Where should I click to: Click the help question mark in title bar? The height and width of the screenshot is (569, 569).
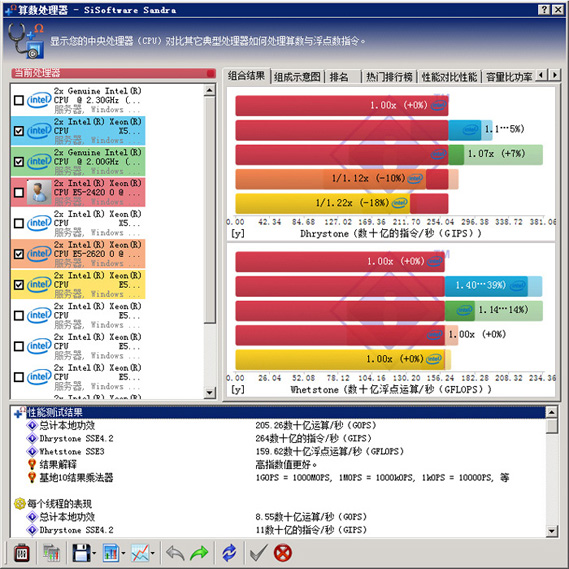(x=544, y=10)
